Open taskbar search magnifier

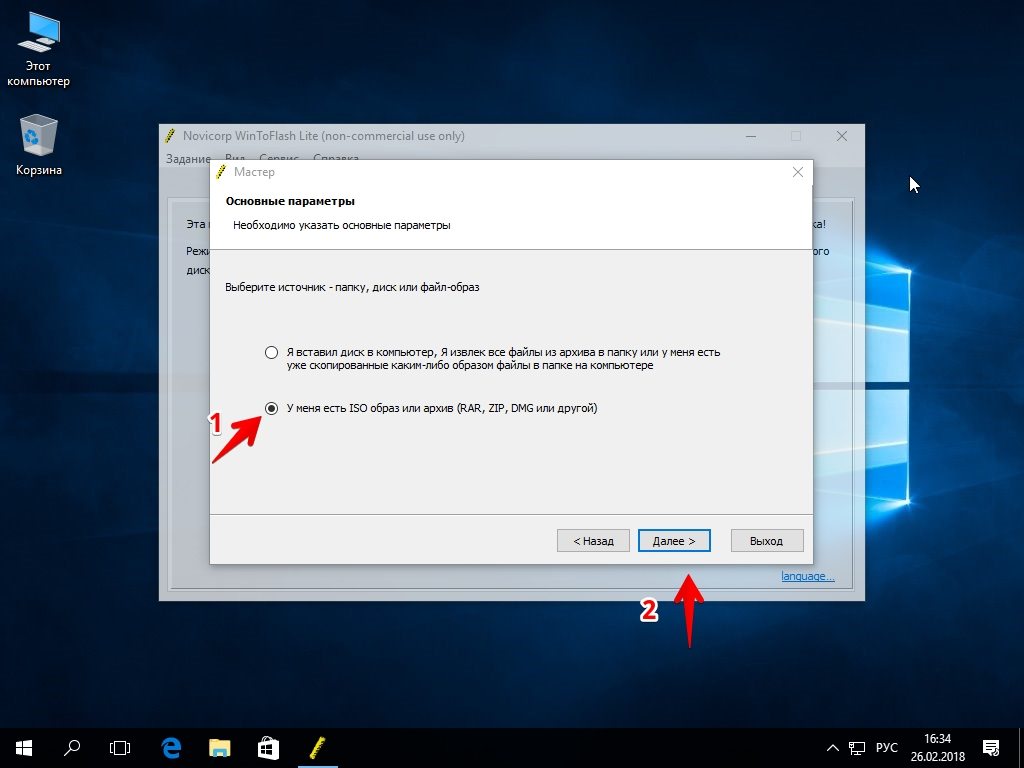point(72,748)
